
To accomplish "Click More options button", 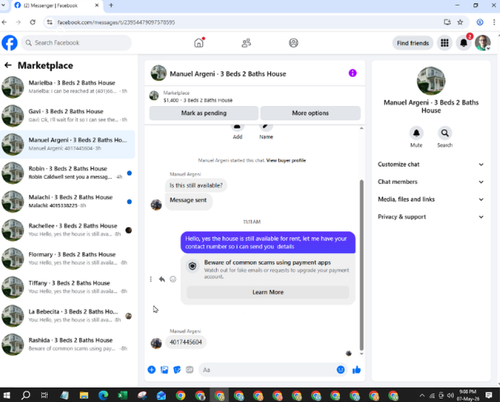I will (x=310, y=113).
